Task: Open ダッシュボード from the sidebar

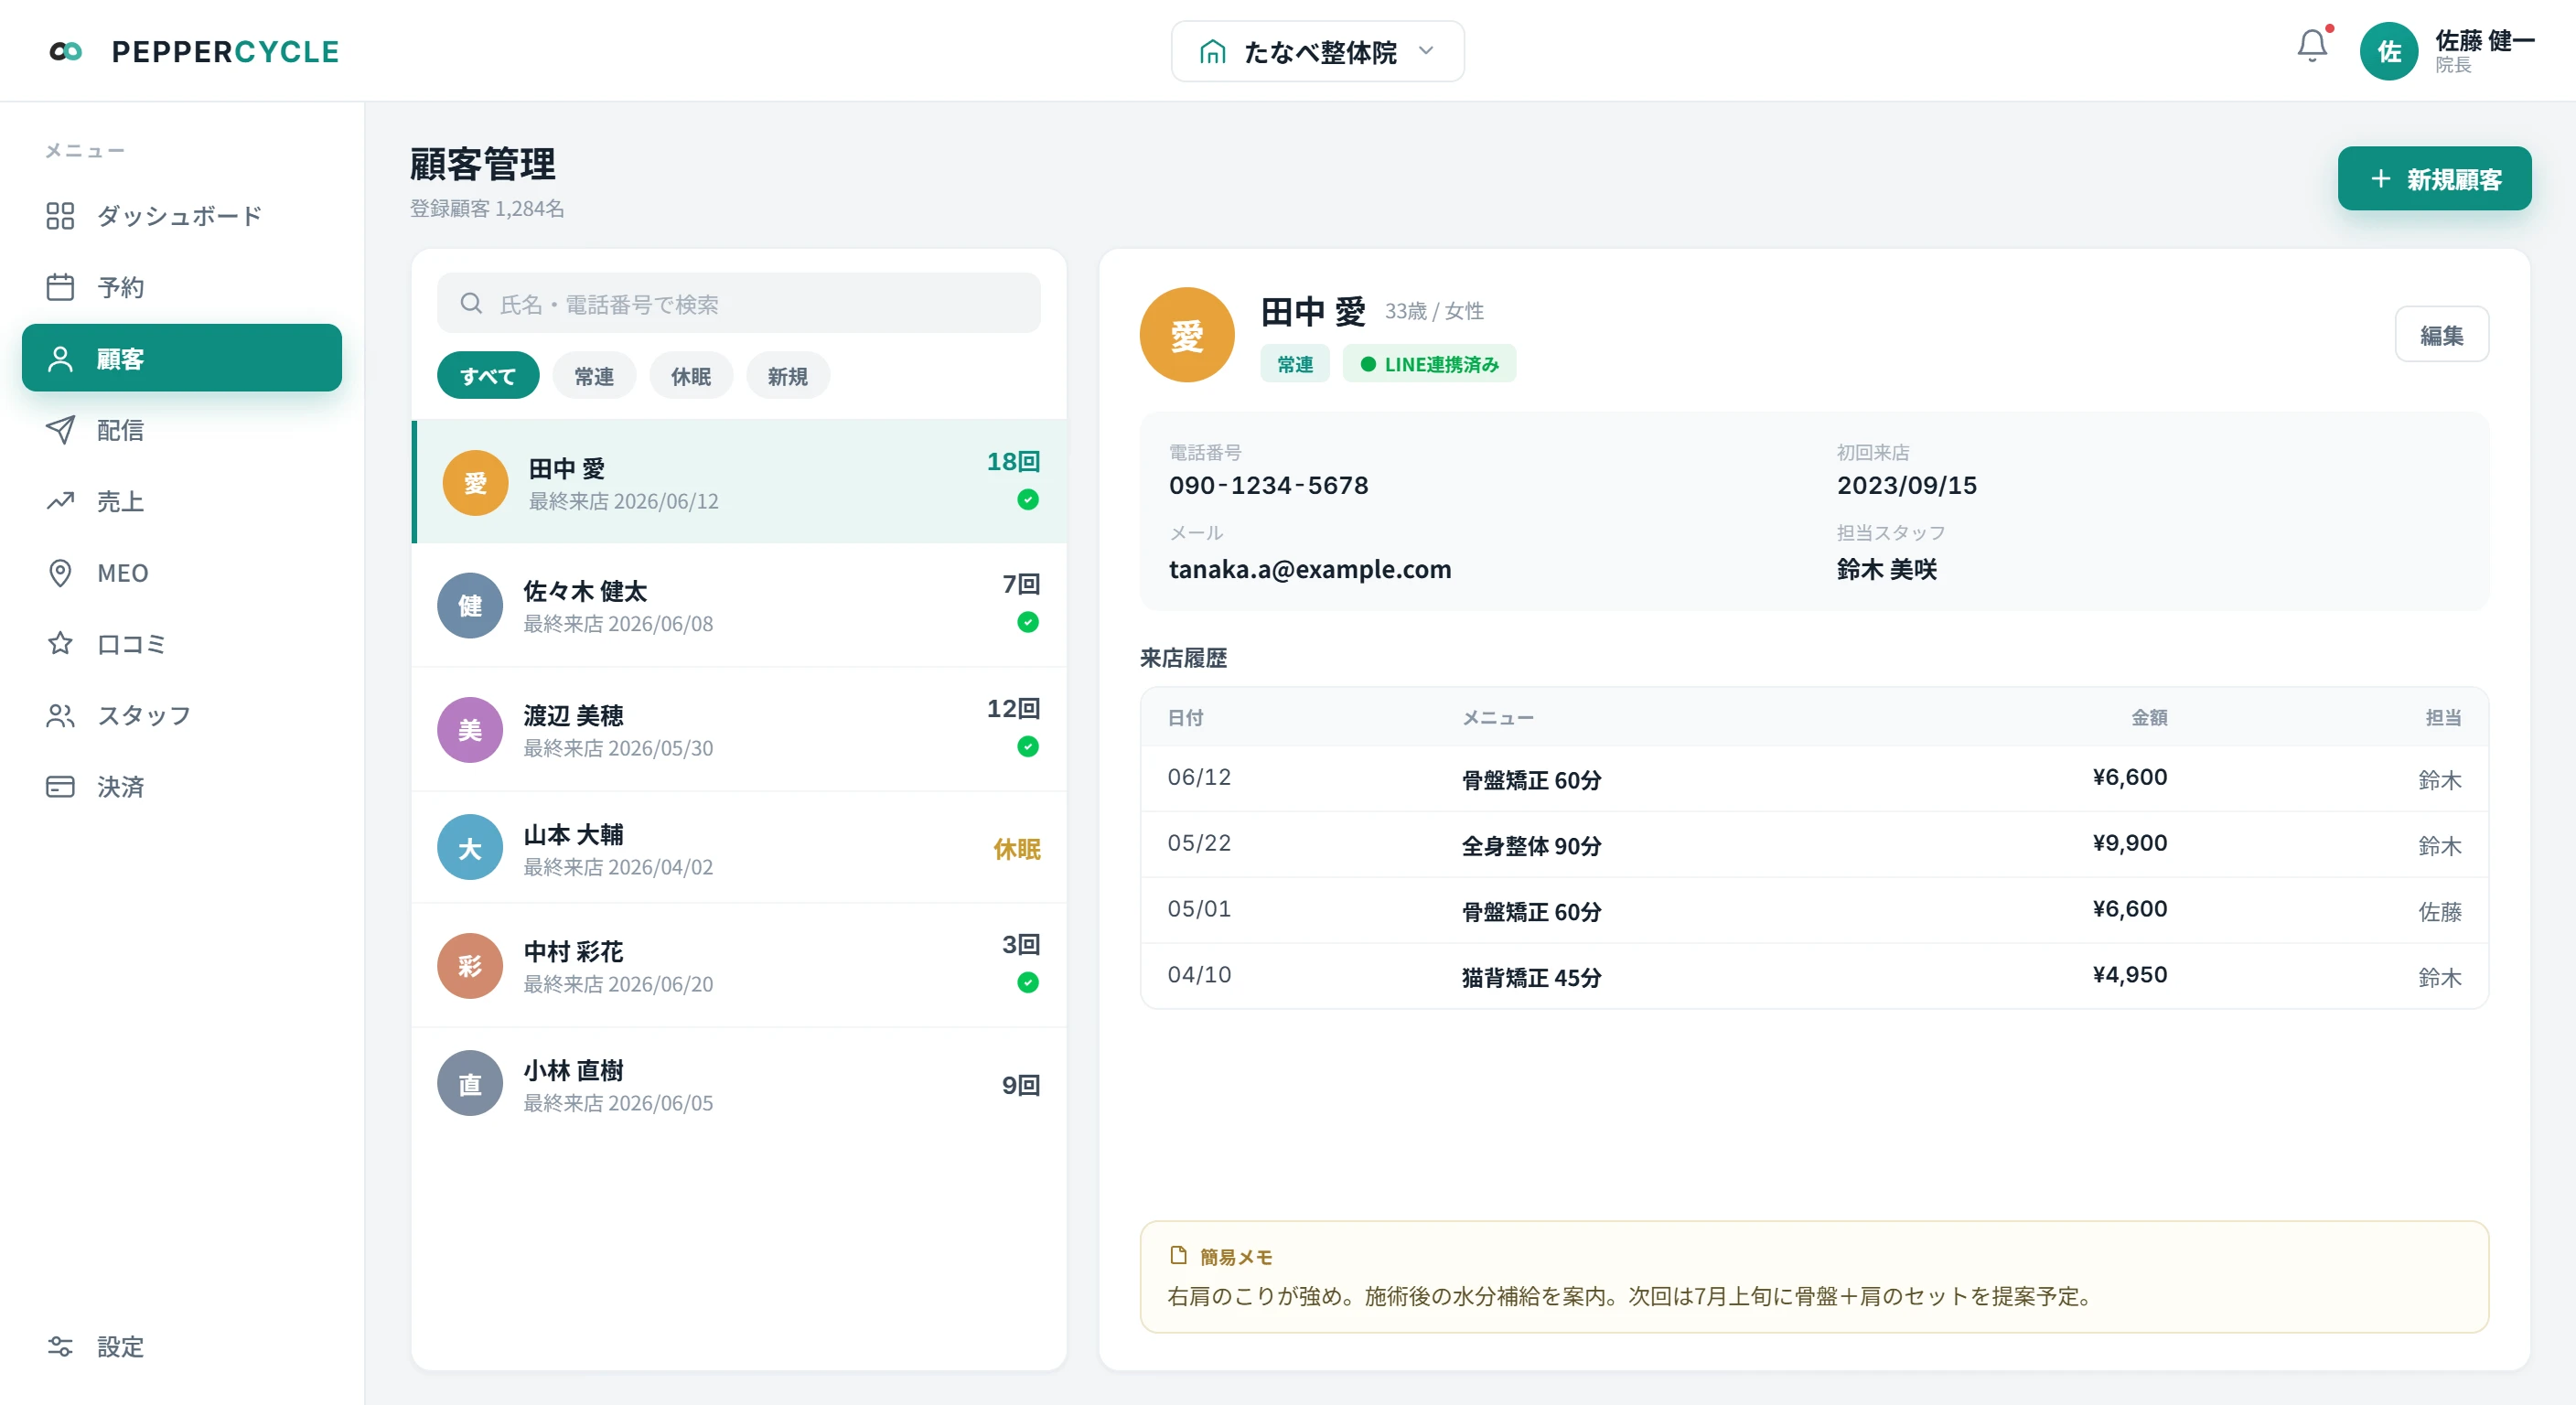Action: pyautogui.click(x=182, y=216)
